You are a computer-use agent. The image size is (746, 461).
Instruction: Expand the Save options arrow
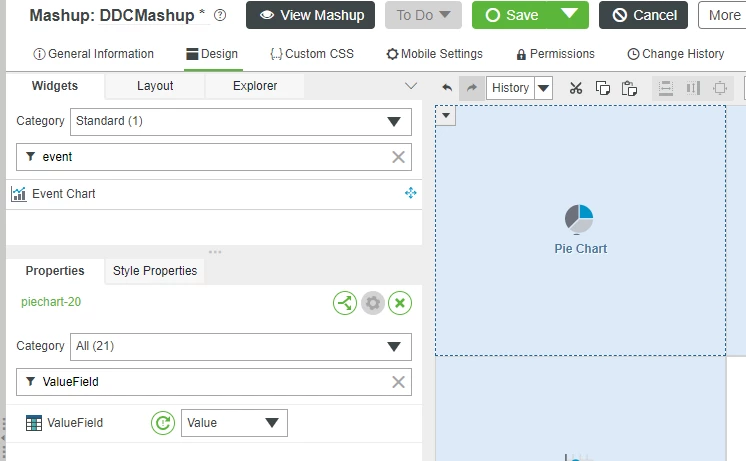tap(569, 15)
